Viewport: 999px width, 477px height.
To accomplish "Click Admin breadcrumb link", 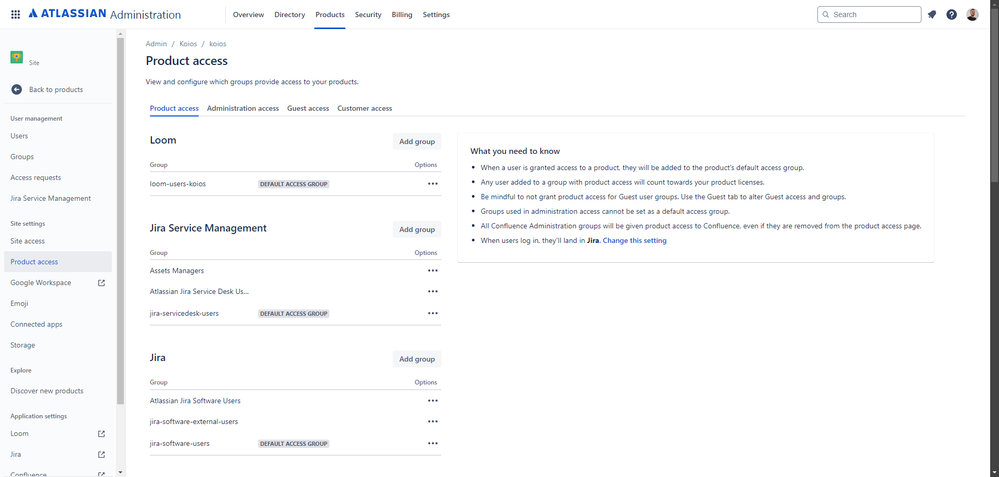I will 156,44.
